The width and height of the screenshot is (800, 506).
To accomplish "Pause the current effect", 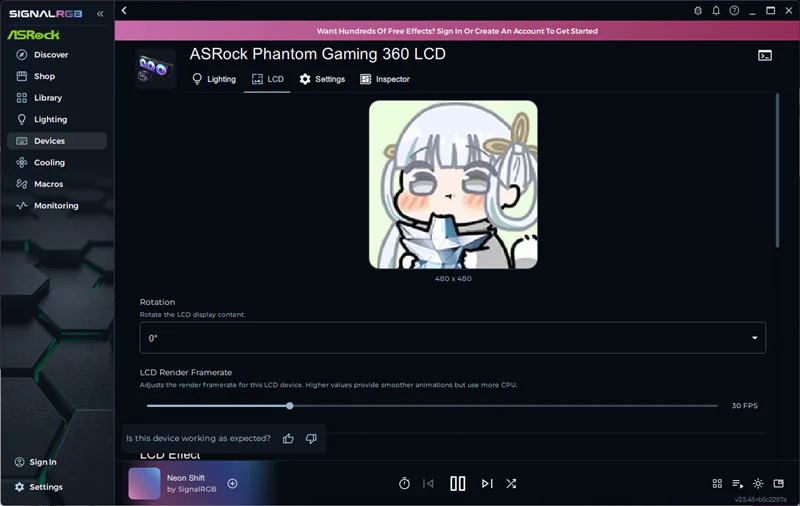I will point(458,484).
